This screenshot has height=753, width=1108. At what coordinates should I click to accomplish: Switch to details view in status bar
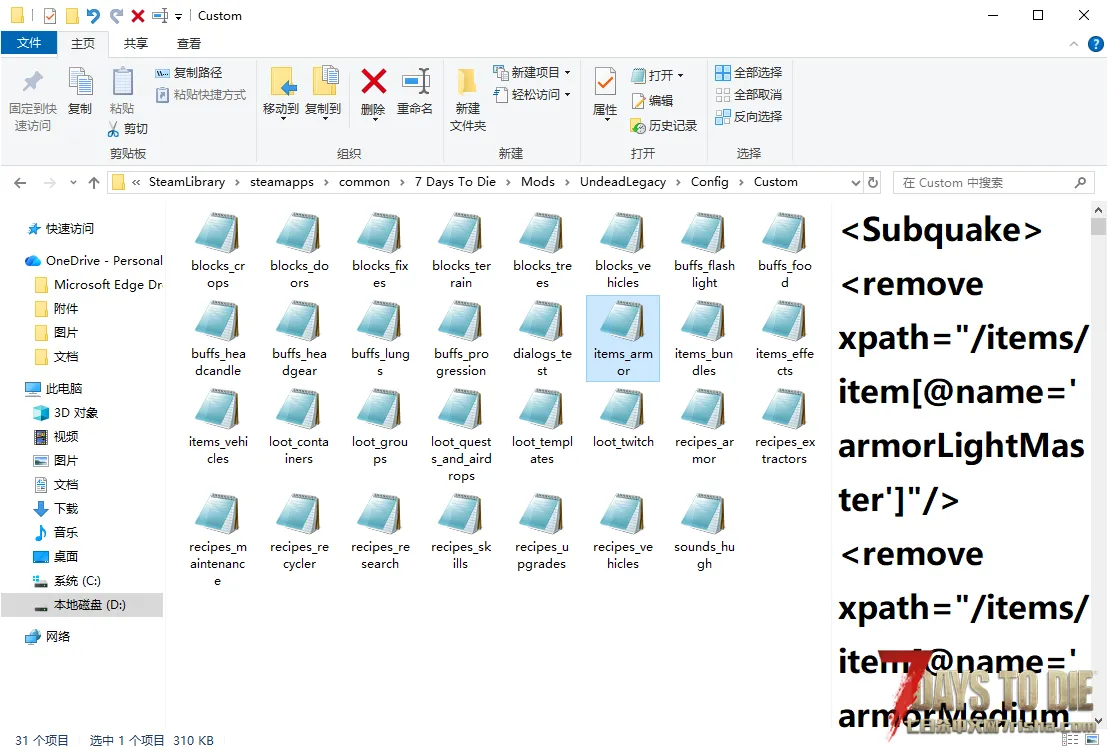click(x=1071, y=739)
